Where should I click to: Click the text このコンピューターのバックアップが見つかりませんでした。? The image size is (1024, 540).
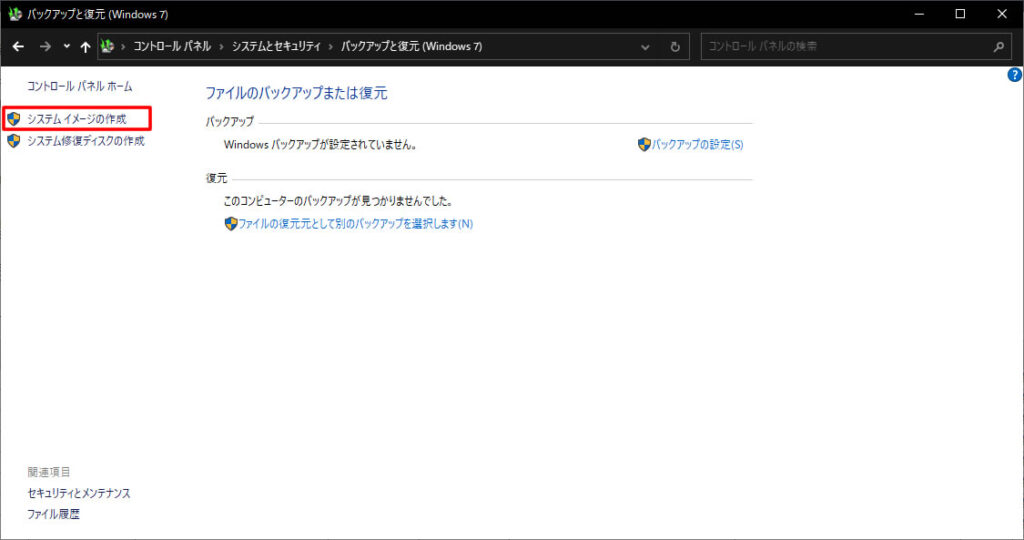tap(338, 201)
